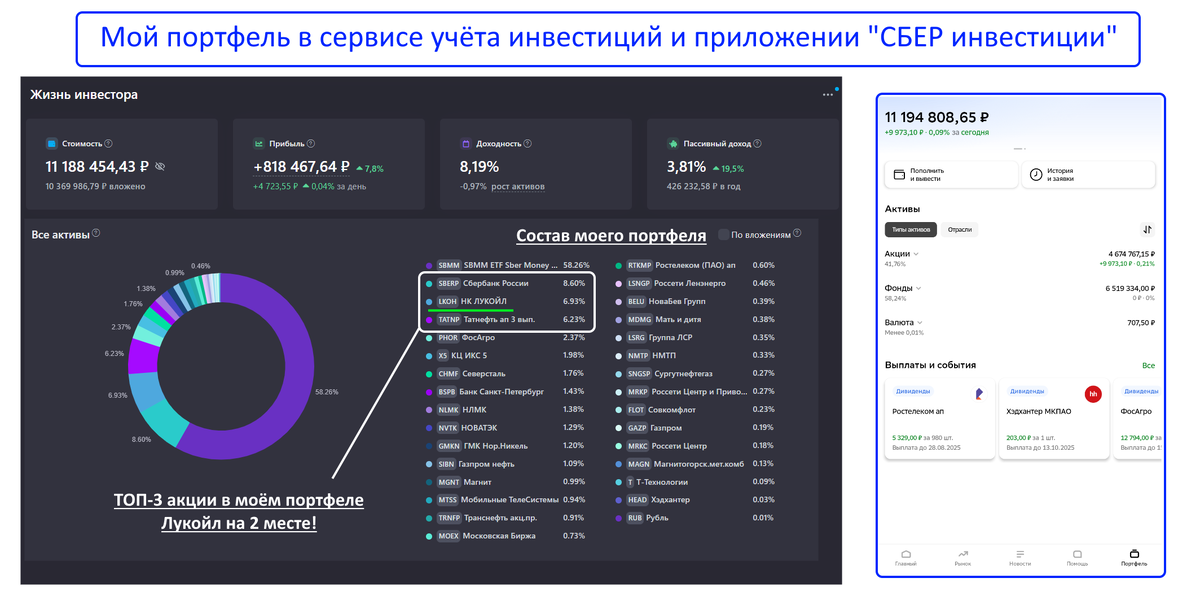The width and height of the screenshot is (1200, 604).
Task: Click the 6.93% blue donut segment
Action: [x=146, y=391]
